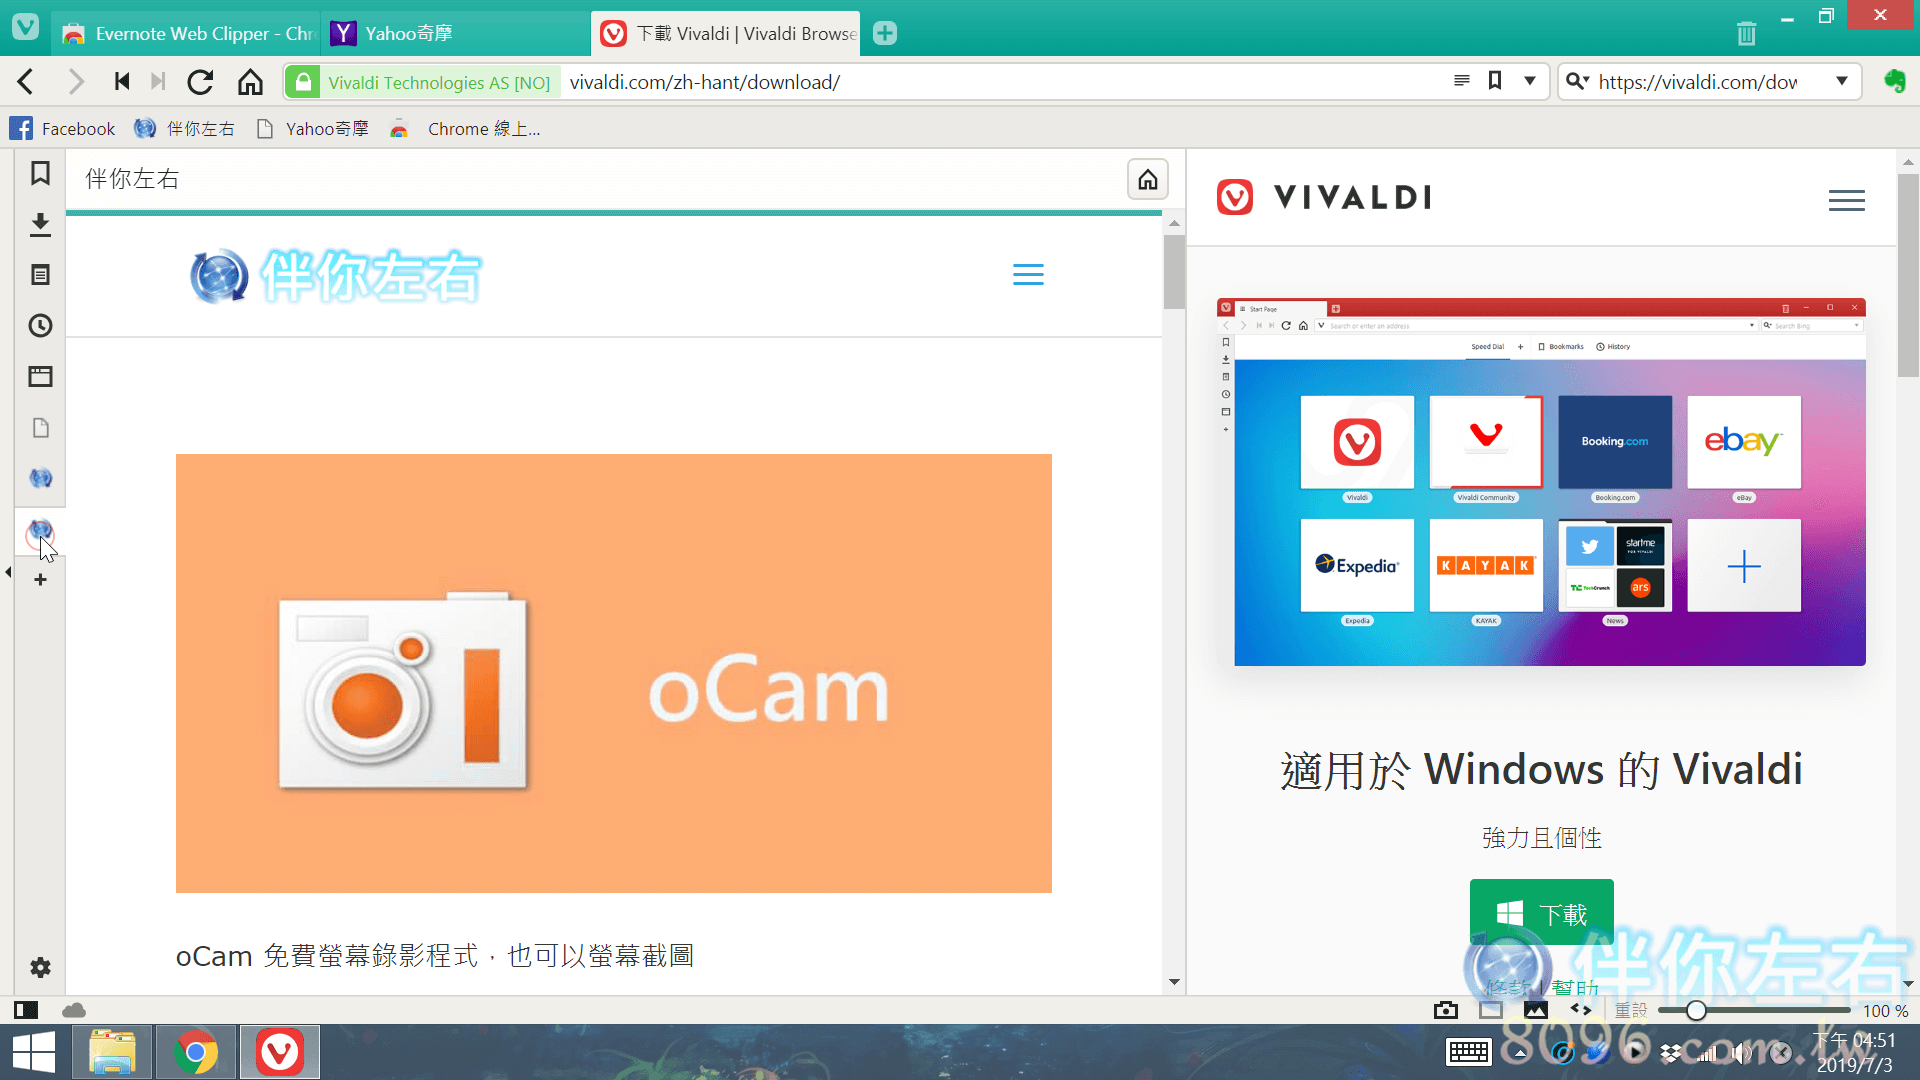The height and width of the screenshot is (1080, 1920).
Task: Open the Windows Start menu
Action: (x=34, y=1052)
